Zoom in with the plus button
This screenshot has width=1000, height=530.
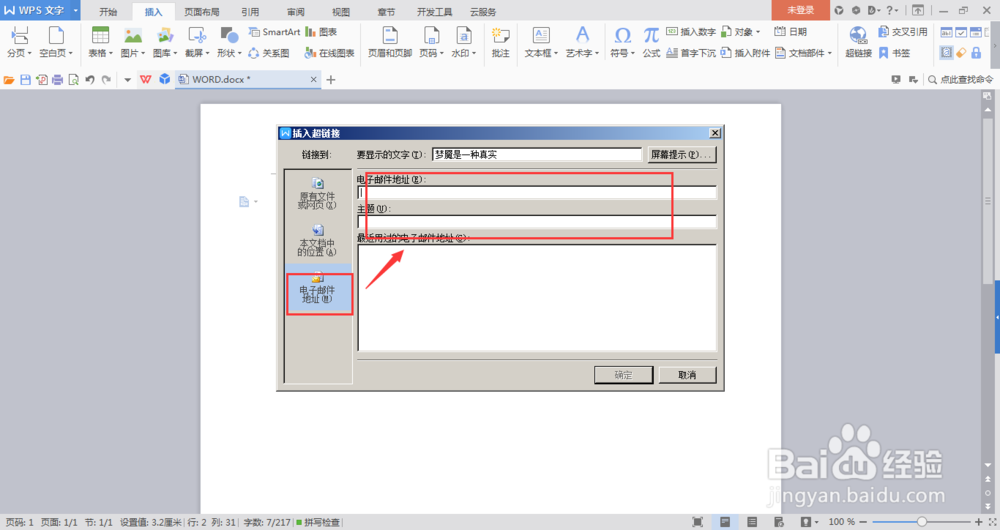click(978, 522)
